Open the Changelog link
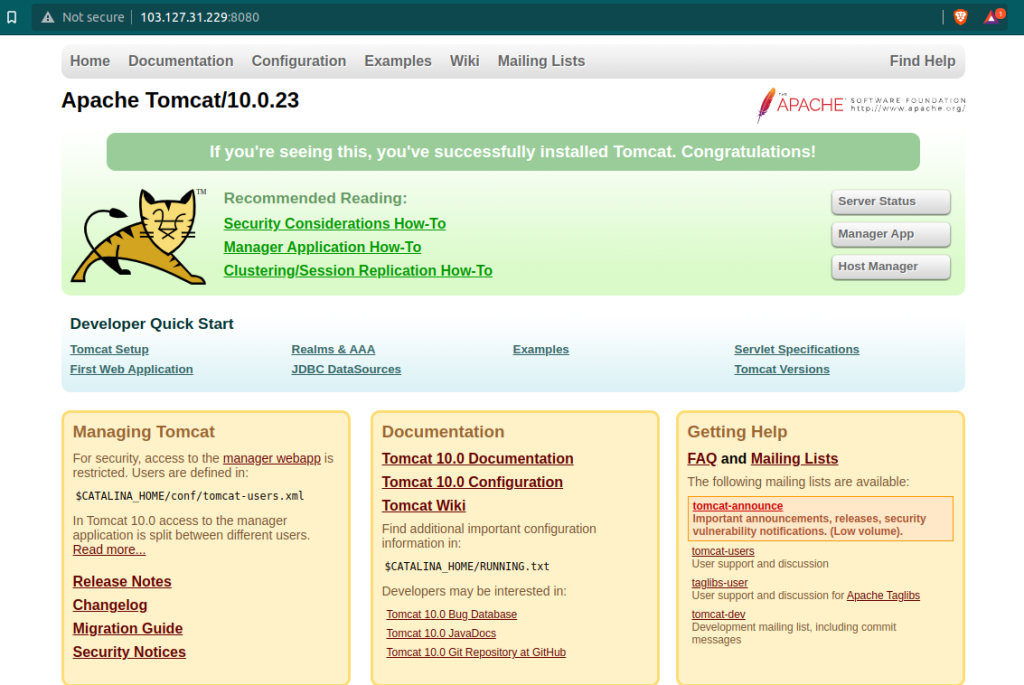This screenshot has width=1024, height=685. click(110, 605)
